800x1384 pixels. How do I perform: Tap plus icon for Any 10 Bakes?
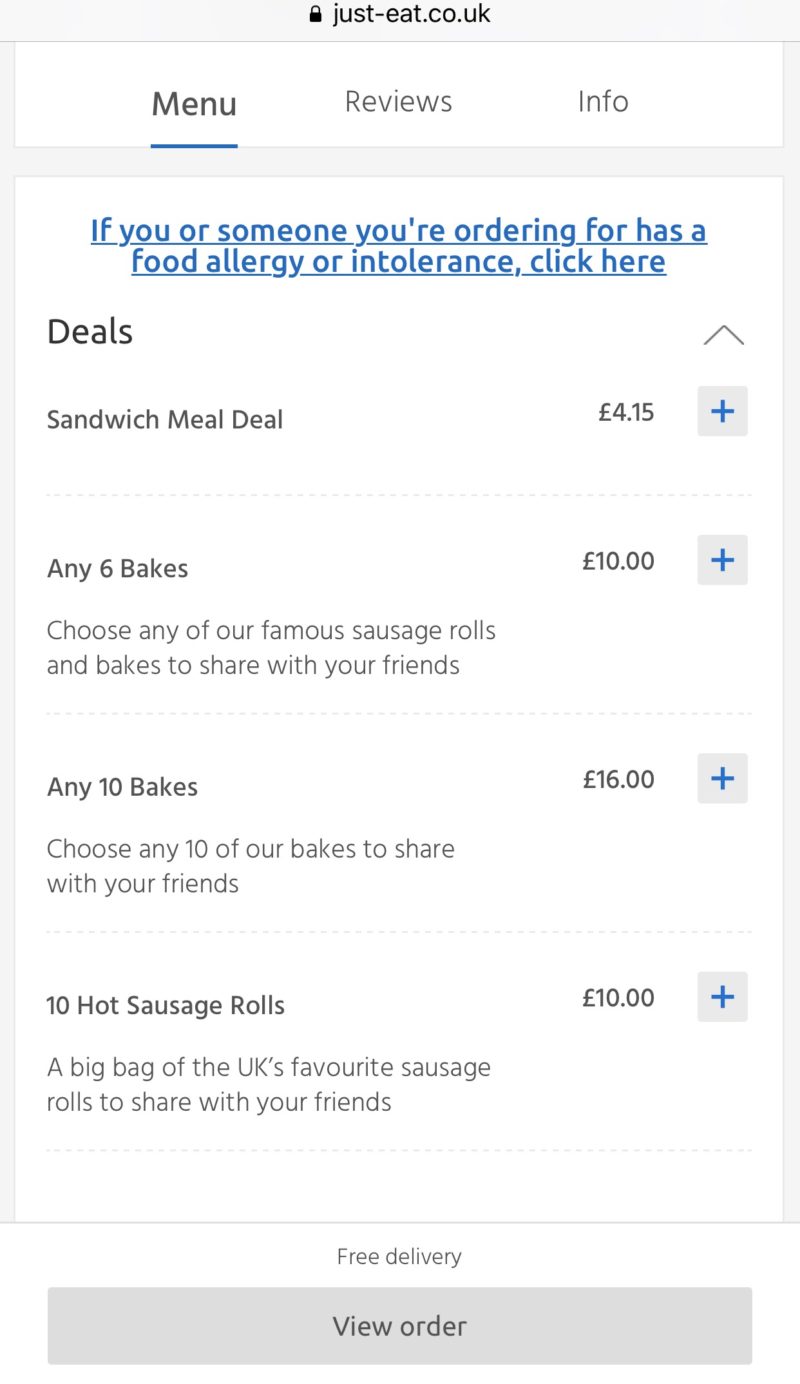click(x=722, y=779)
